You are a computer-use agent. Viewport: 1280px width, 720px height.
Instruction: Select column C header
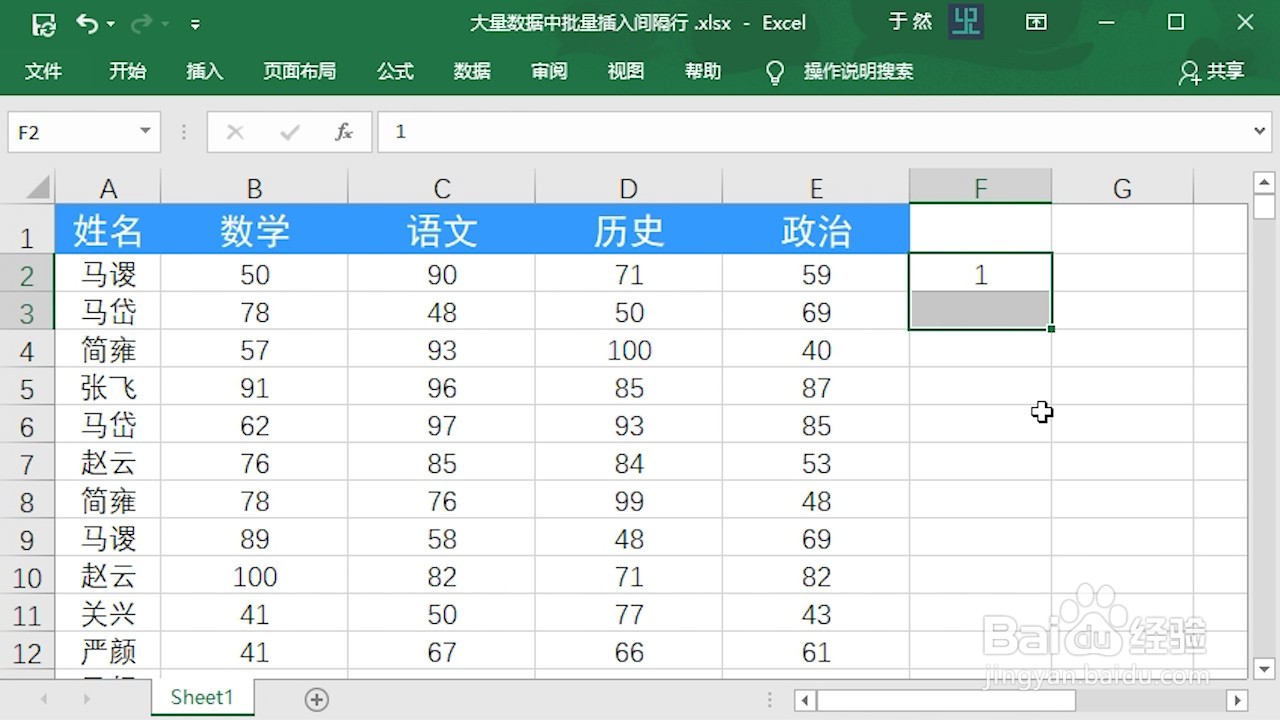[441, 188]
